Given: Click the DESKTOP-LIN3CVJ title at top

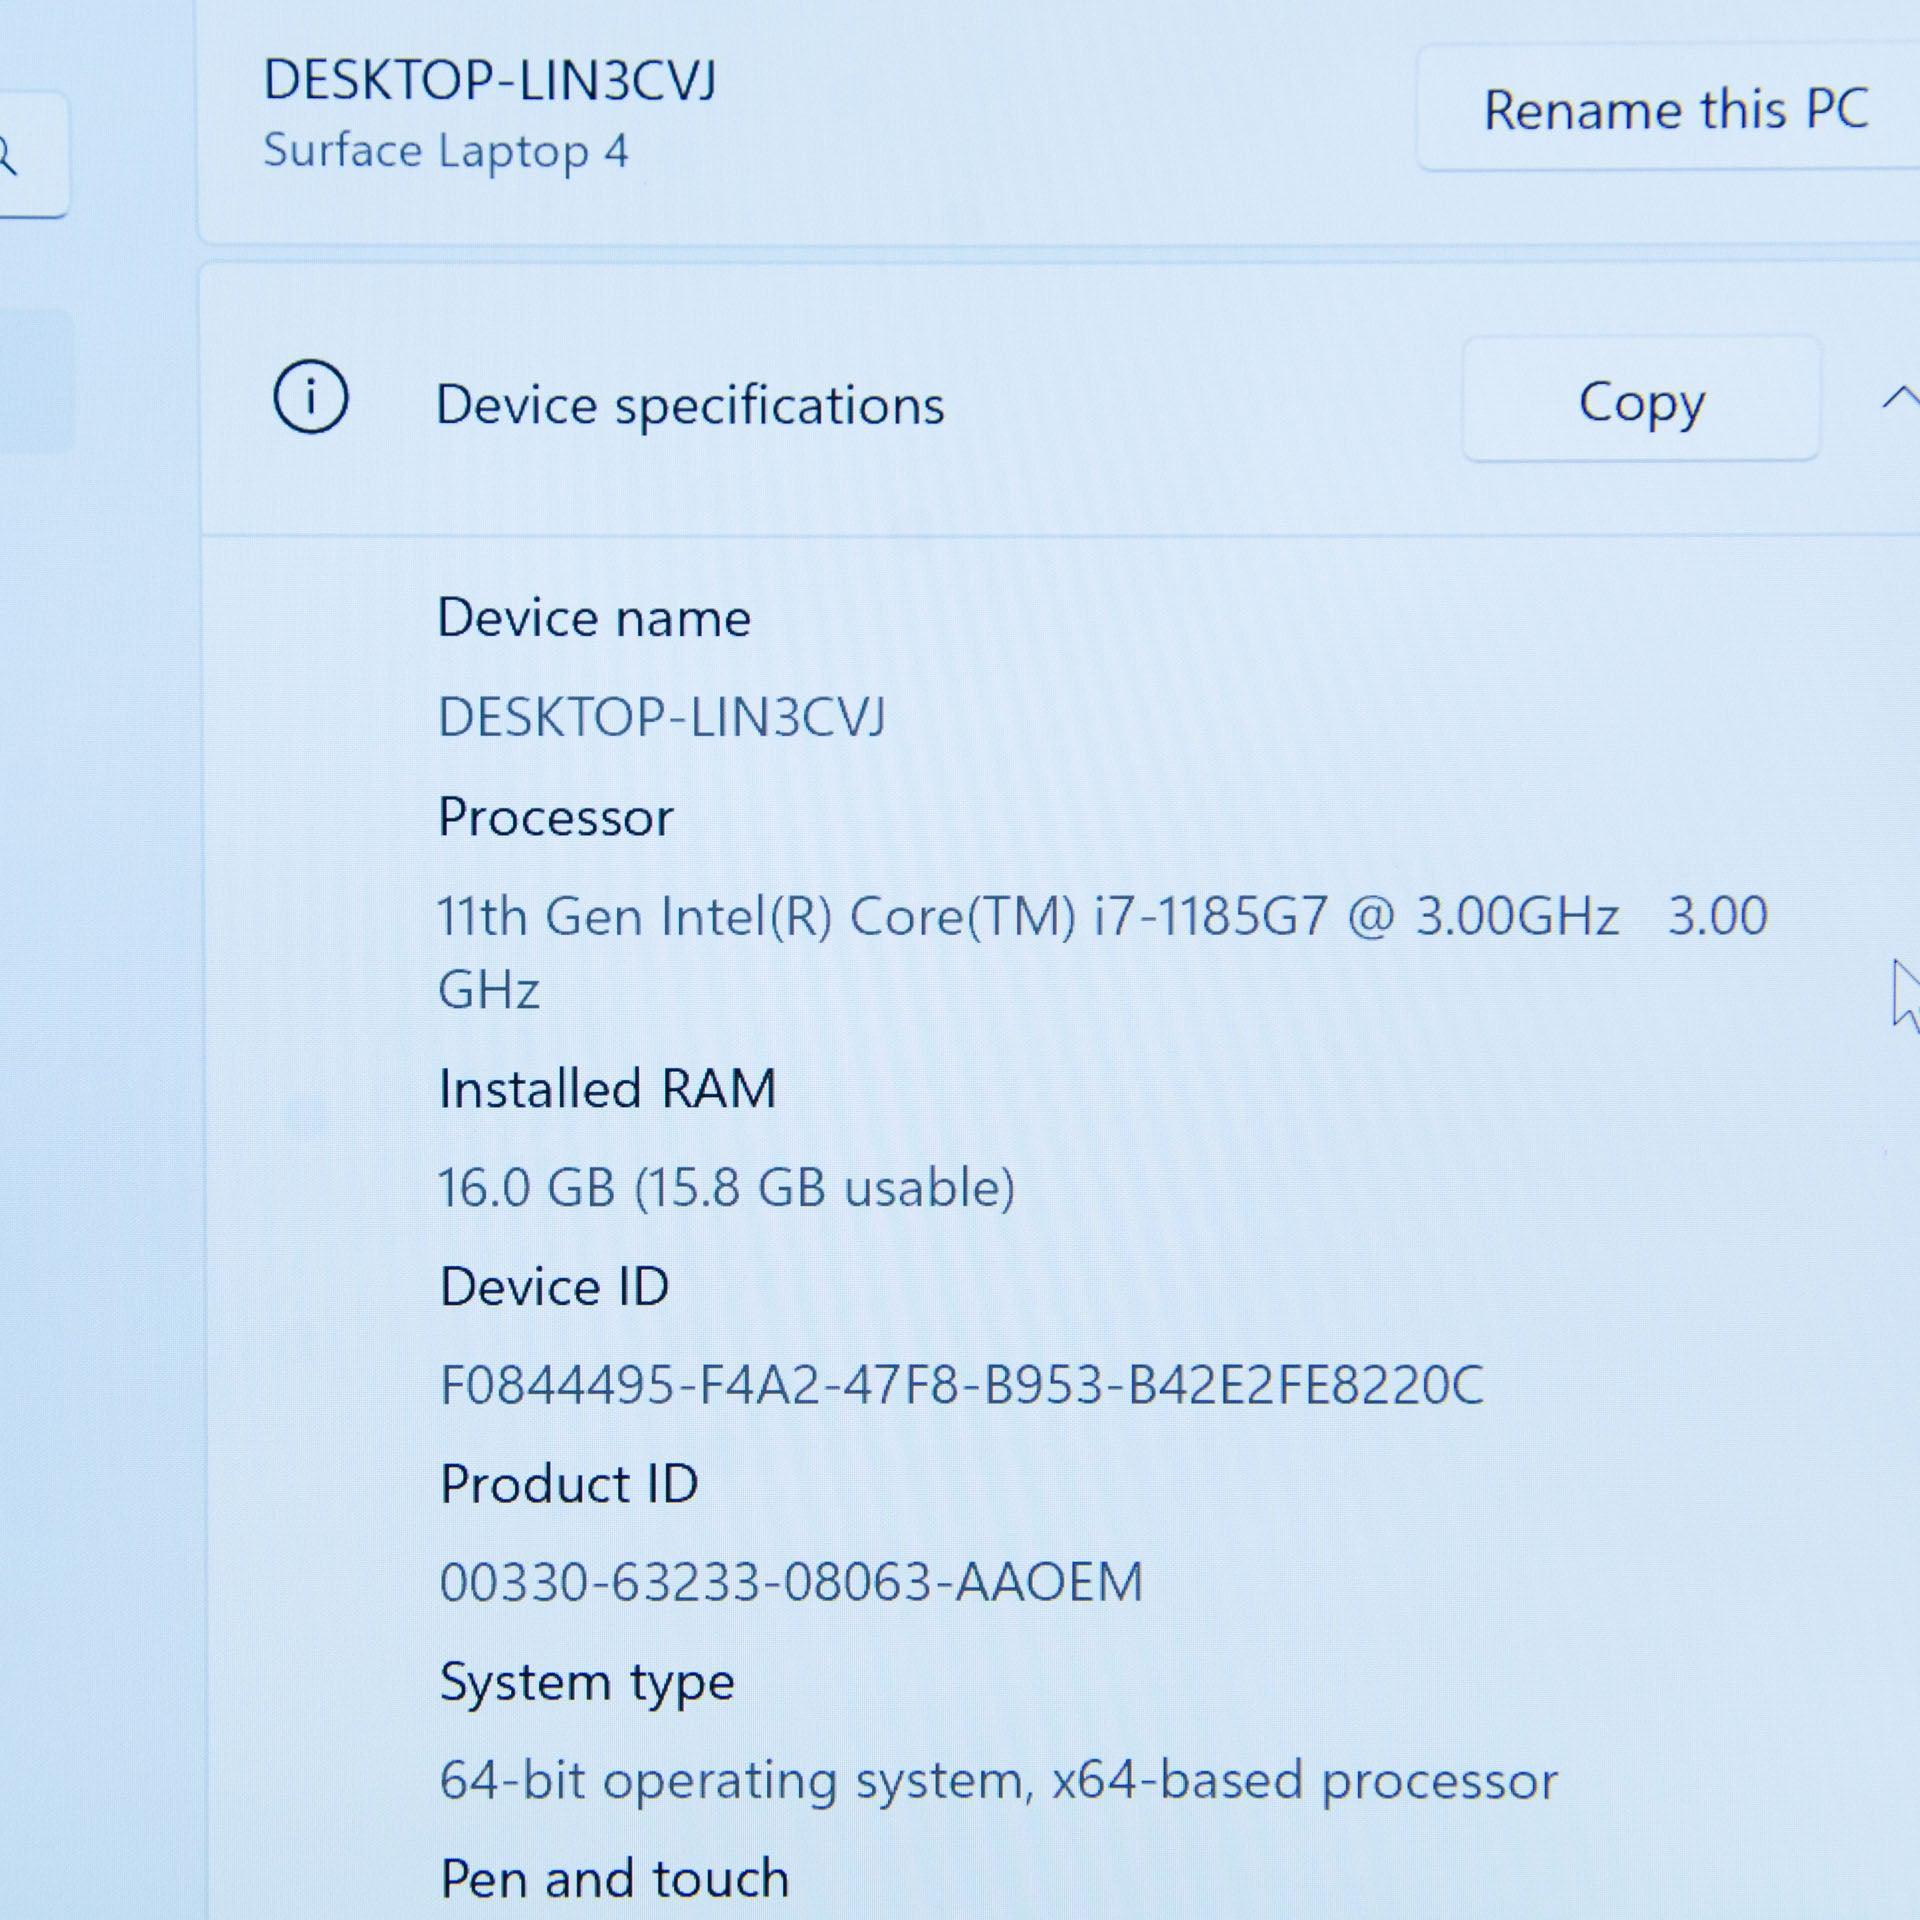Looking at the screenshot, I should (x=490, y=79).
